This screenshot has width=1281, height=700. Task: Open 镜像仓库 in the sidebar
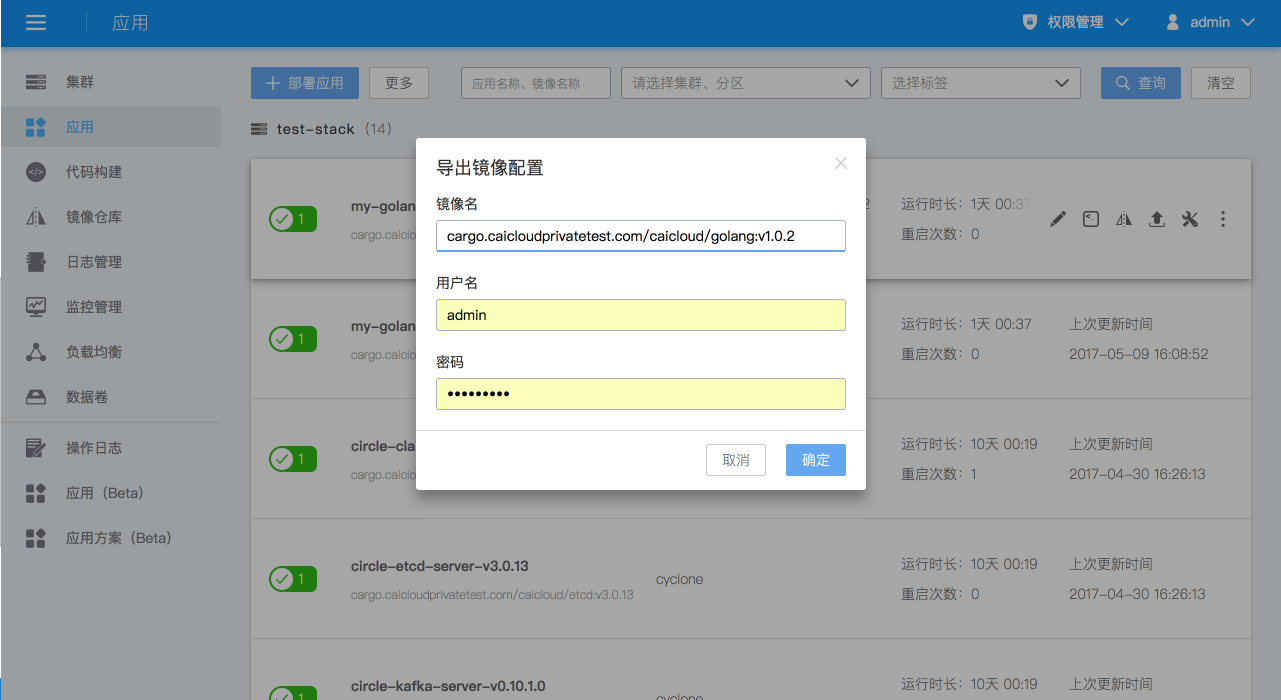tap(94, 217)
